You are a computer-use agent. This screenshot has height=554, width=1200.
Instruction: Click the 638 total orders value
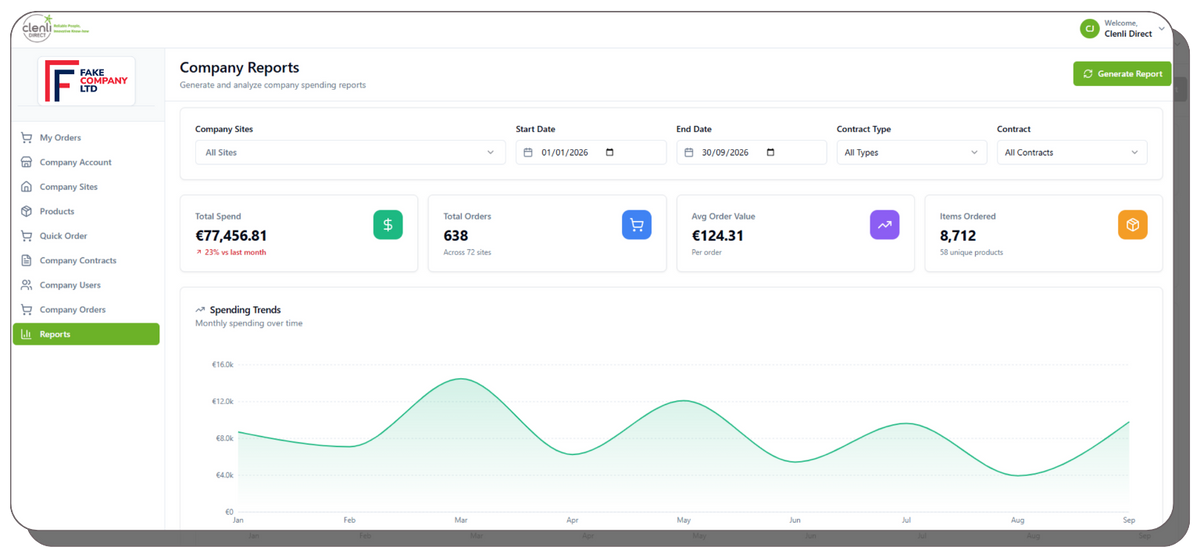click(x=456, y=236)
